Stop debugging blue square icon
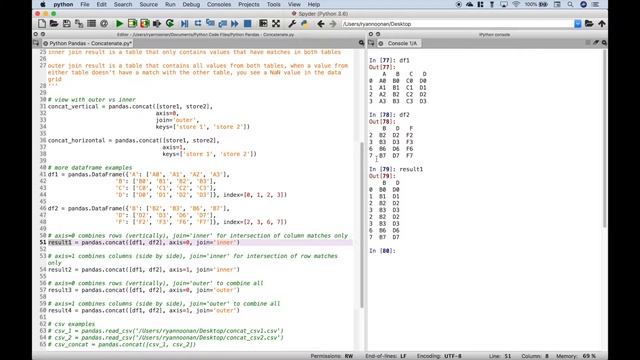The height and width of the screenshot is (360, 640). point(247,24)
